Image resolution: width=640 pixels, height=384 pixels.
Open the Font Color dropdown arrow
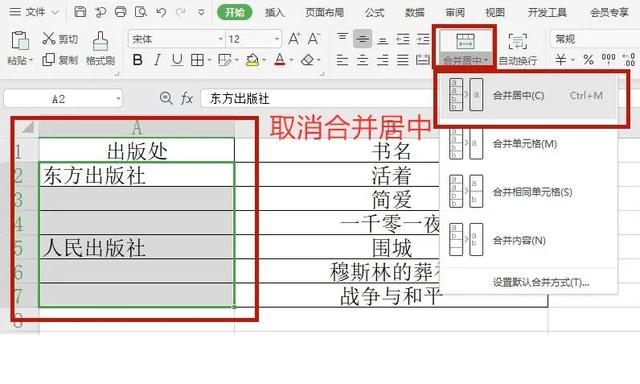[291, 61]
